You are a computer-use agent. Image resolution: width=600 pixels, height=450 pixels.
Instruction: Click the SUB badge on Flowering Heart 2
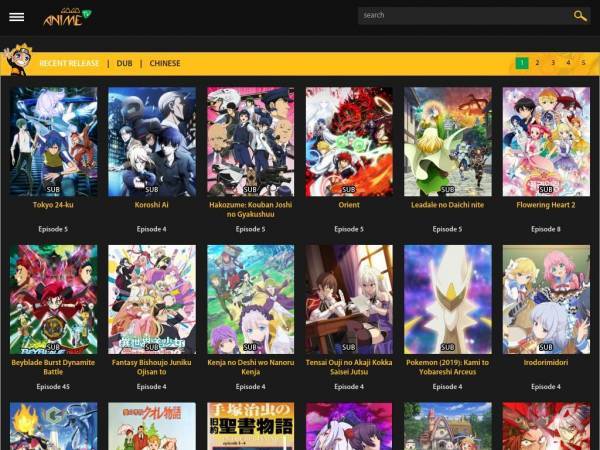546,189
